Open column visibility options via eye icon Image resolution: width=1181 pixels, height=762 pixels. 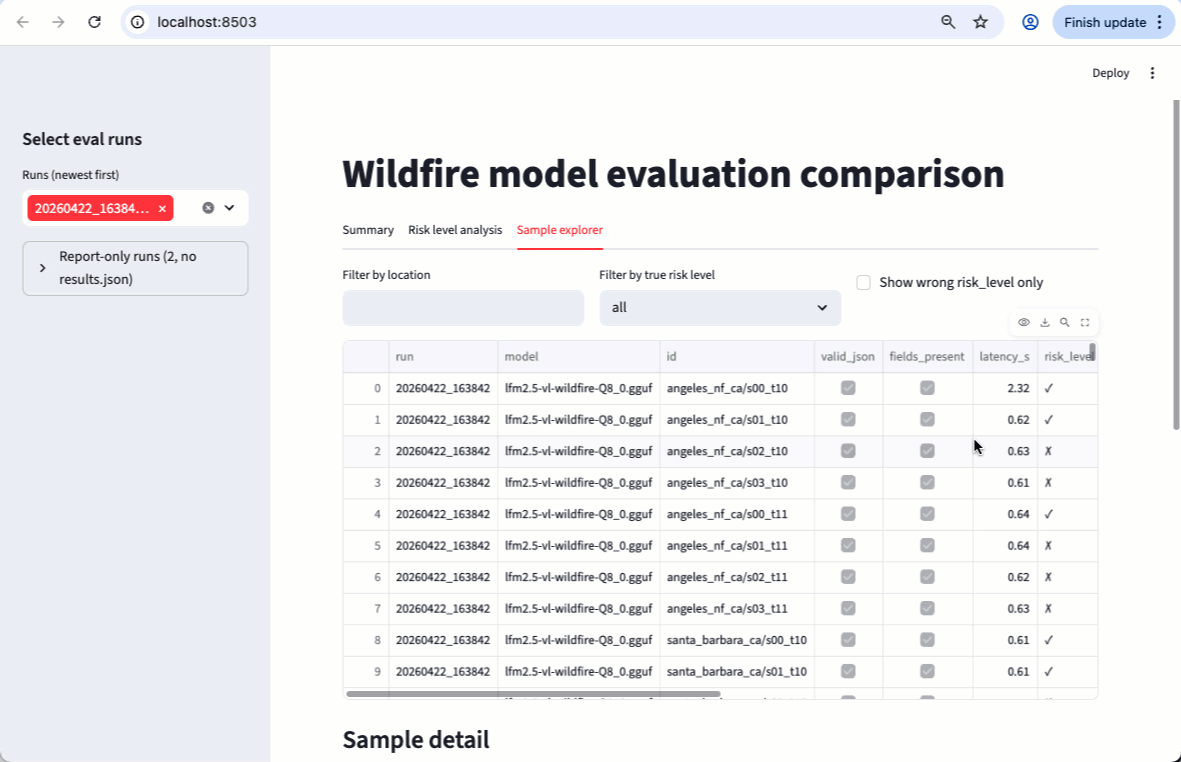[1023, 322]
